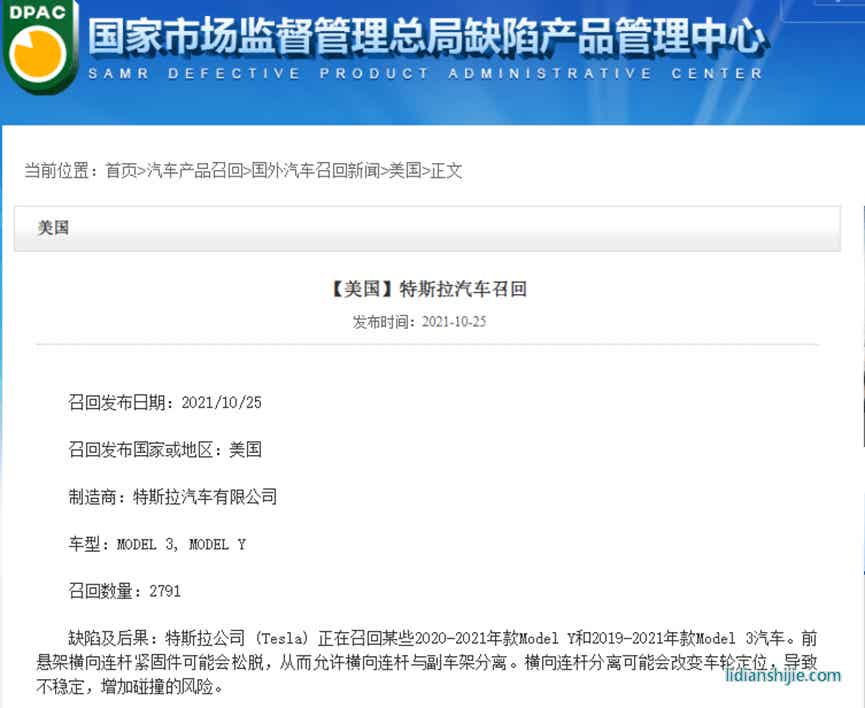Click the 召回数量 2791 line
The width and height of the screenshot is (865, 708).
click(124, 591)
